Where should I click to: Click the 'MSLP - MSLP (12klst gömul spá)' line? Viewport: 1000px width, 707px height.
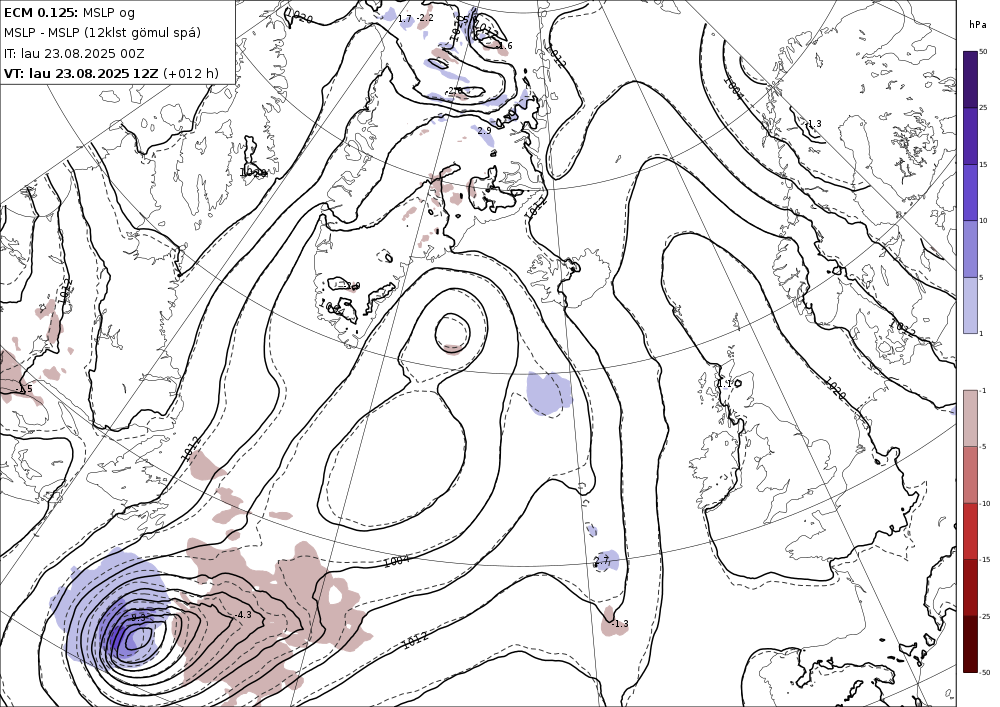102,33
